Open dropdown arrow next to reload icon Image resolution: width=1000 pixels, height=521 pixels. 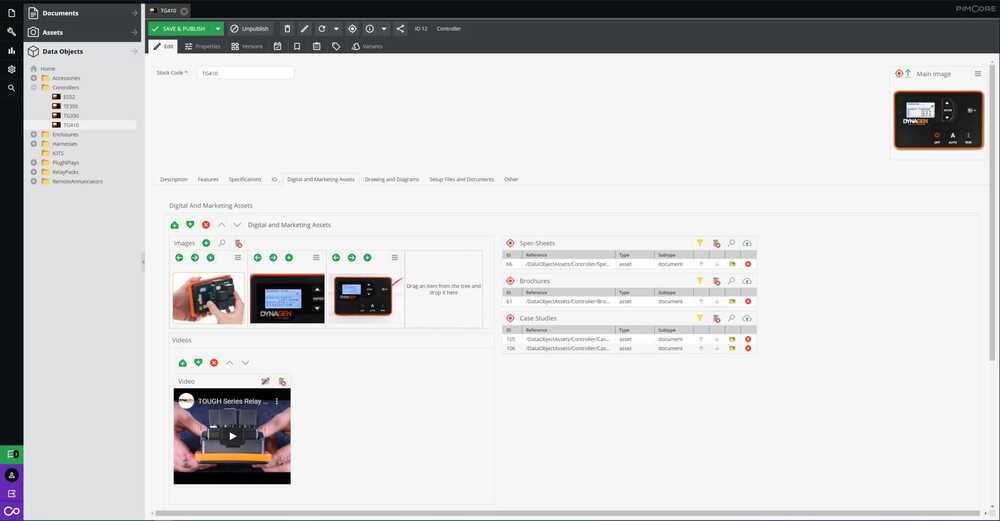(x=336, y=29)
